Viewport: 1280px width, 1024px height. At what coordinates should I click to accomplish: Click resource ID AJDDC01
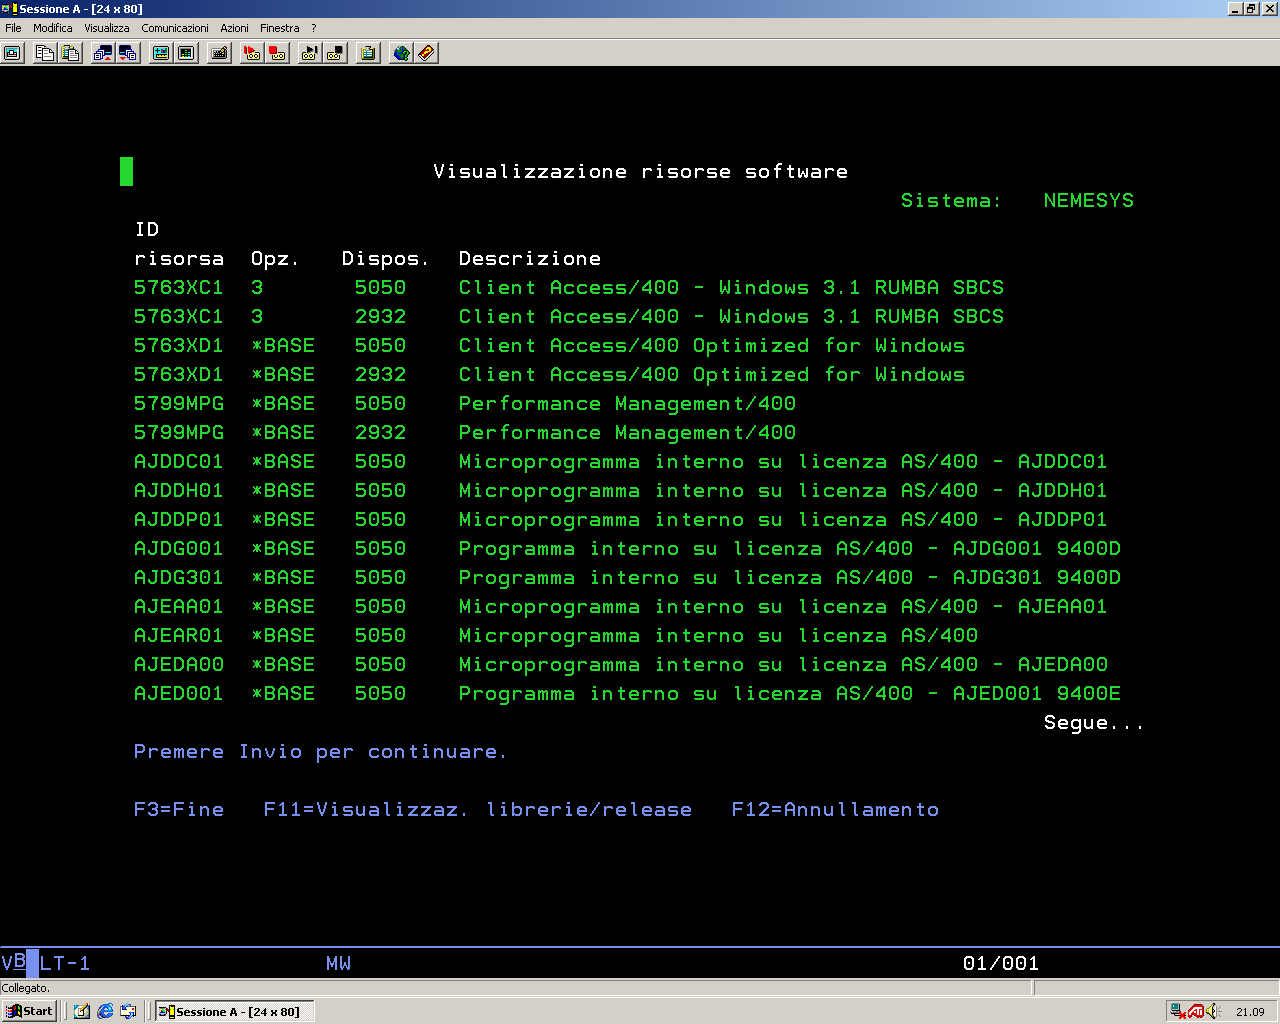pos(179,461)
